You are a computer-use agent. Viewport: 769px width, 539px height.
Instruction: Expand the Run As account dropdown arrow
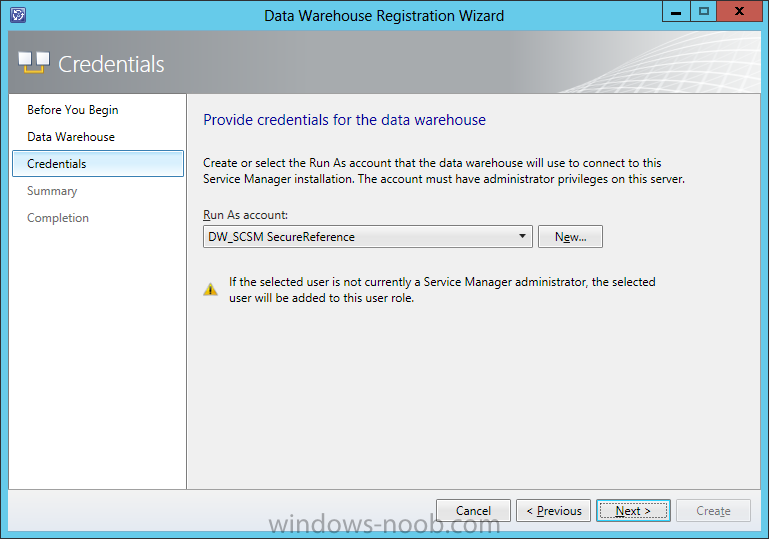coord(522,236)
